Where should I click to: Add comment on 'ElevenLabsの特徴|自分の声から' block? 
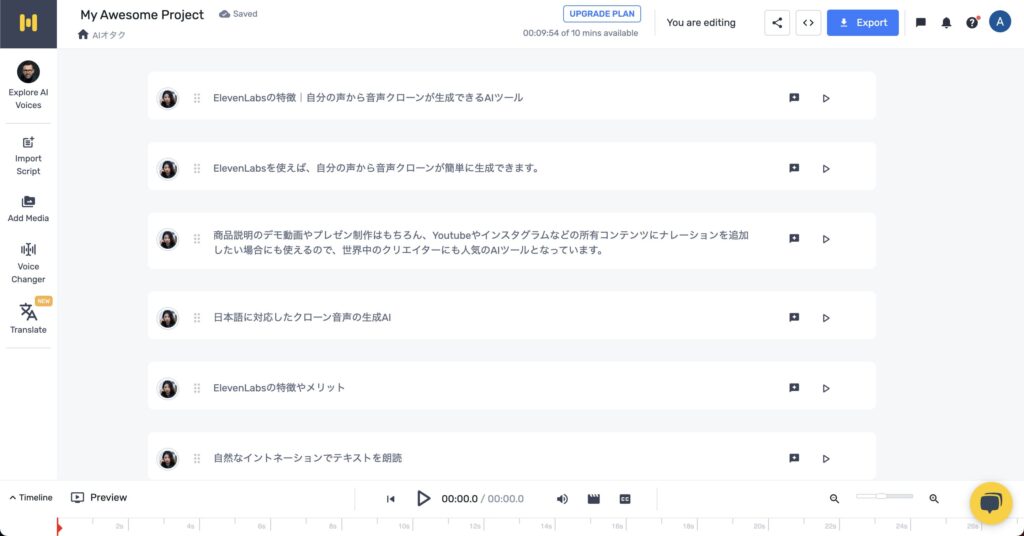point(794,98)
